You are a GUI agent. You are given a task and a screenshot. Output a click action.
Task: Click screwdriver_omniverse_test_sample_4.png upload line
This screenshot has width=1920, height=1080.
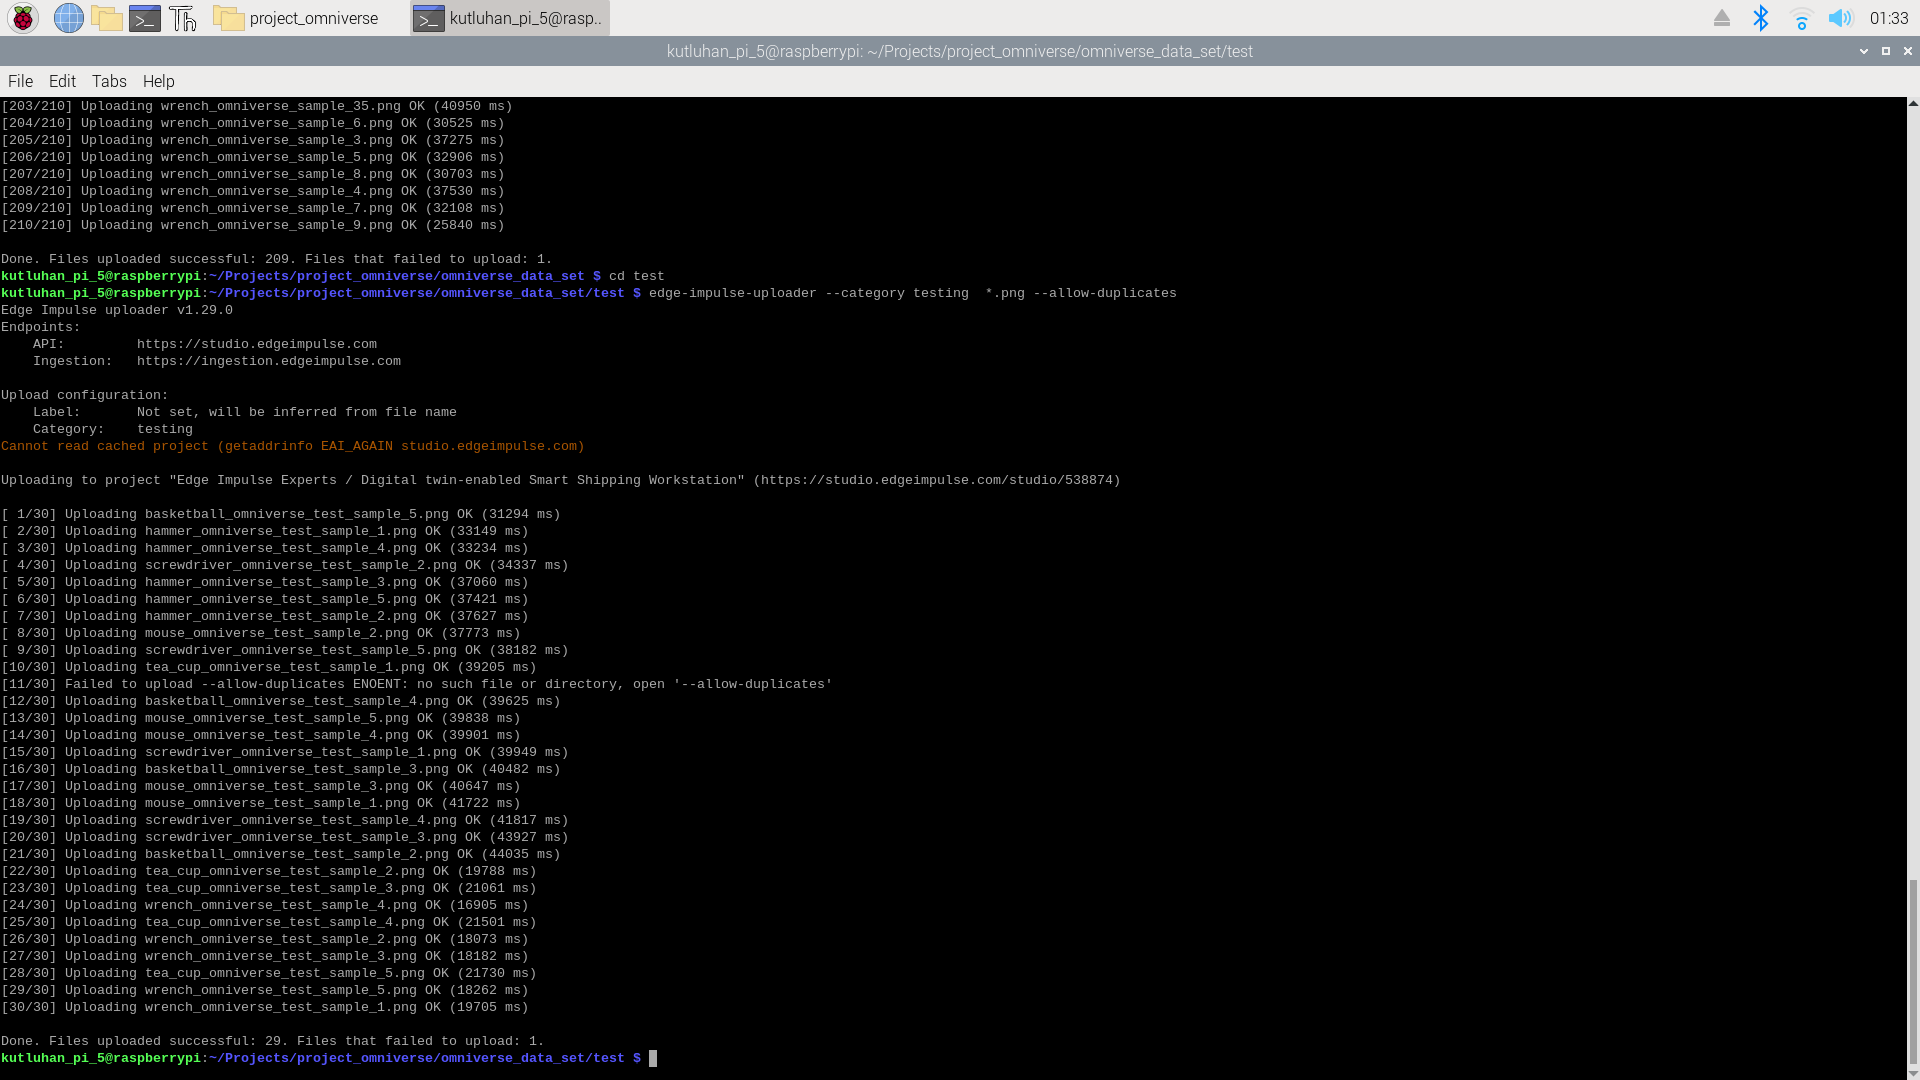pos(285,820)
